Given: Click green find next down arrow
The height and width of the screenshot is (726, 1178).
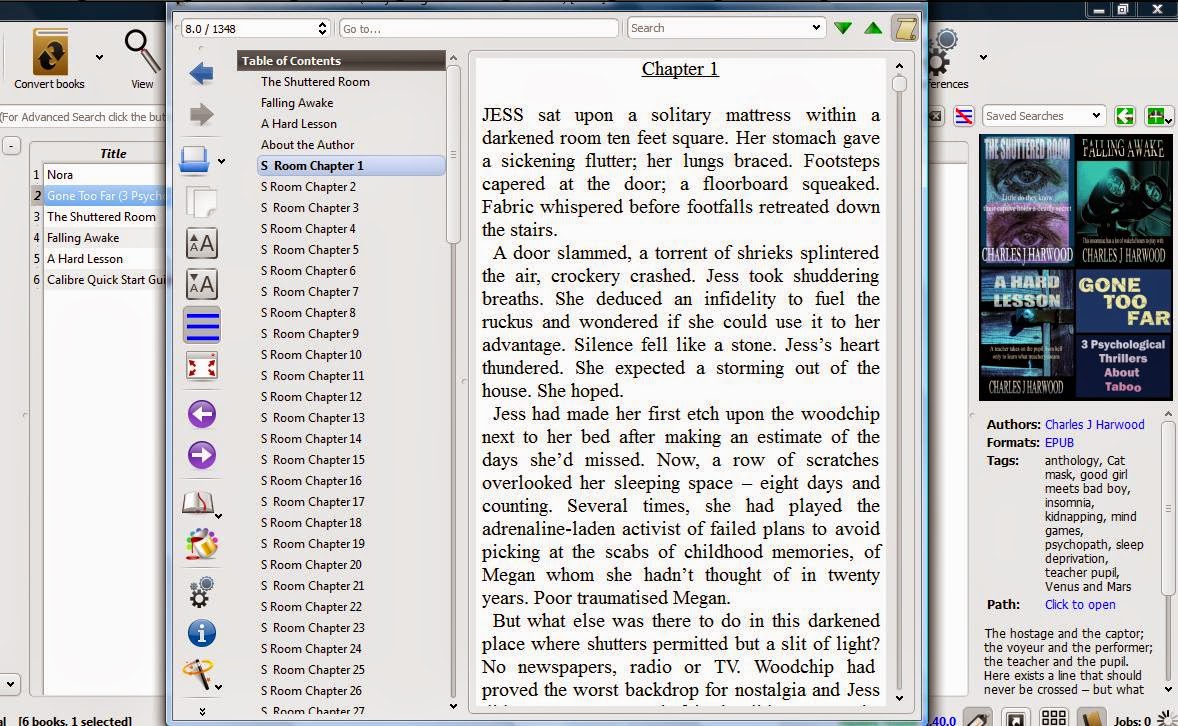Looking at the screenshot, I should point(843,29).
